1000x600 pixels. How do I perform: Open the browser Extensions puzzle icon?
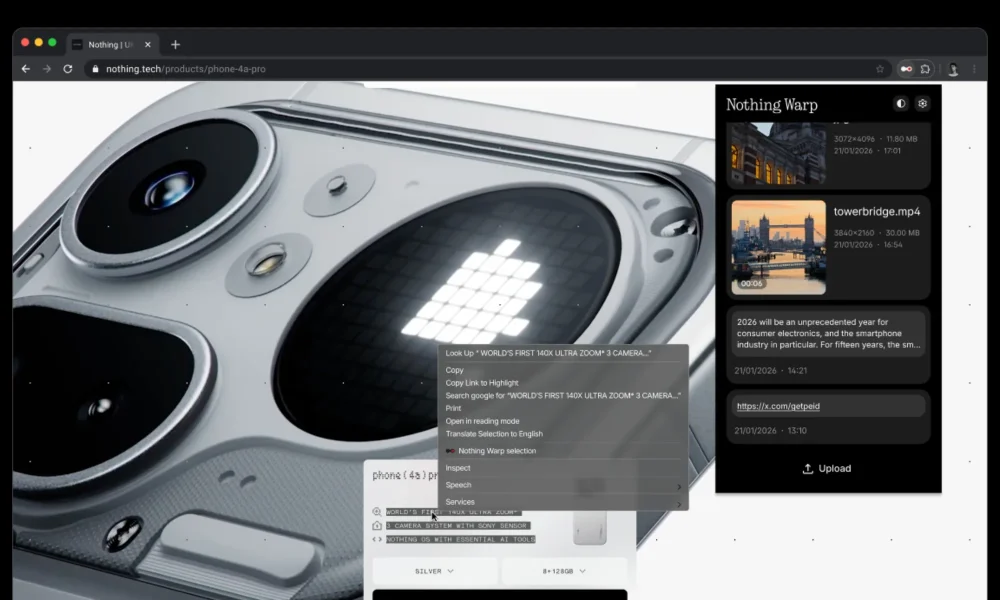(x=926, y=69)
